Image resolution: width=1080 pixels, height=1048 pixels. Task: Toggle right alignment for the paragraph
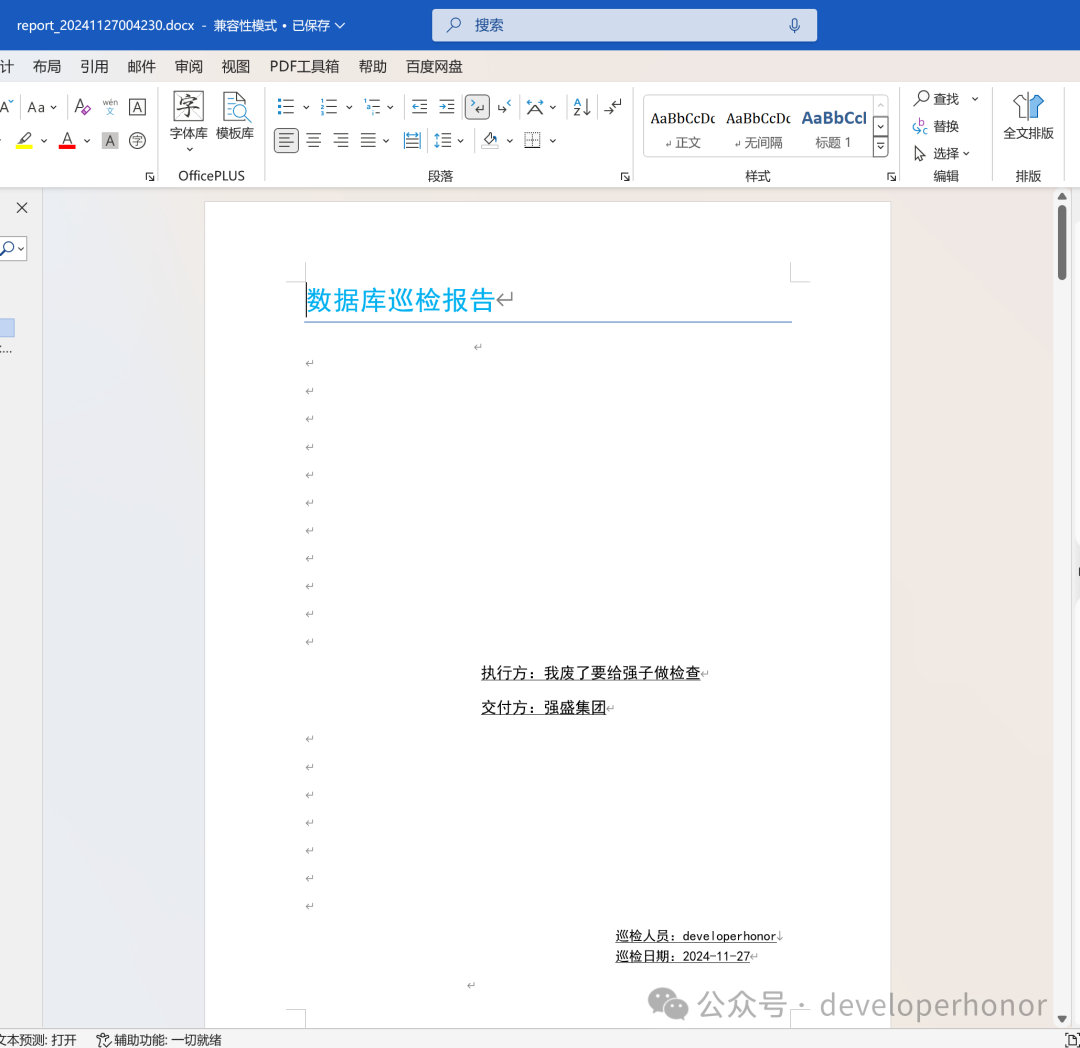pos(341,140)
